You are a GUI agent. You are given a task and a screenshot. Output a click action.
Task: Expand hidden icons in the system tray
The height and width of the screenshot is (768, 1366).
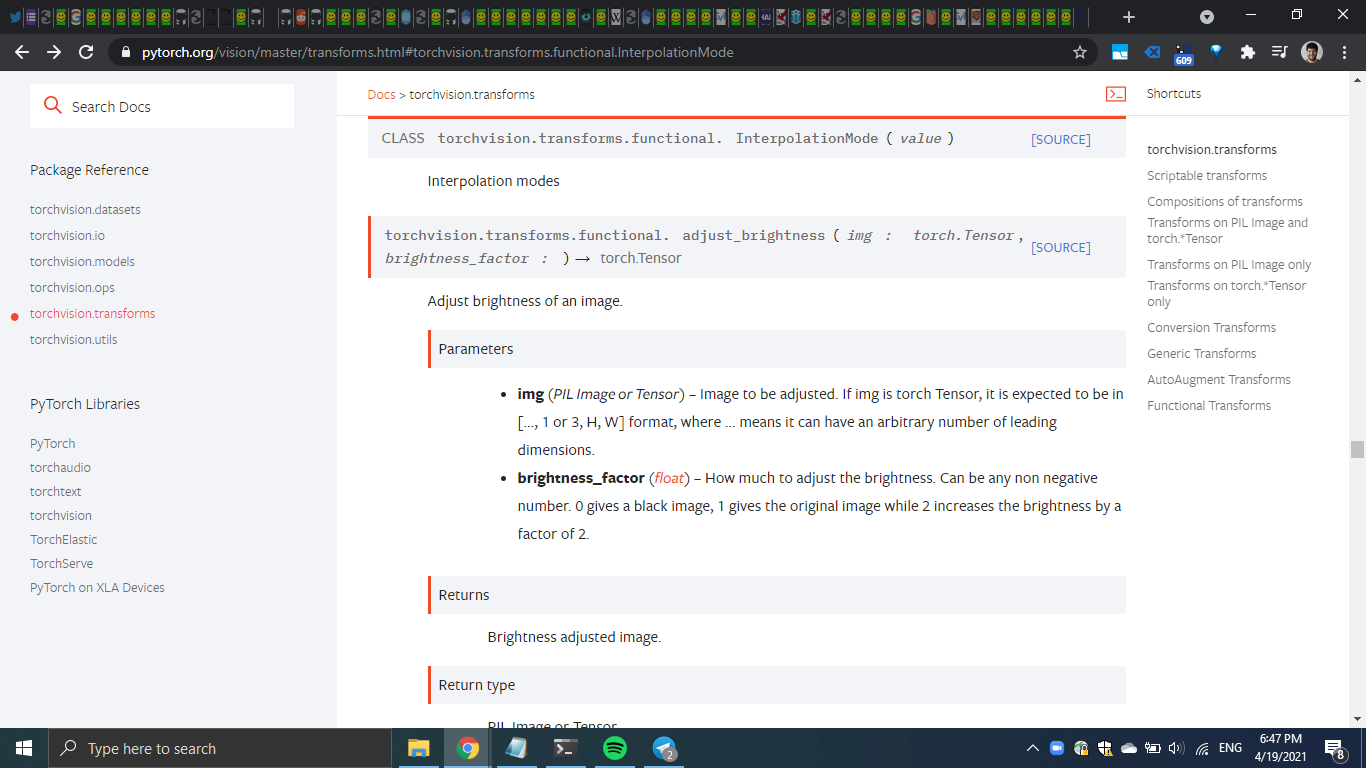click(1032, 747)
